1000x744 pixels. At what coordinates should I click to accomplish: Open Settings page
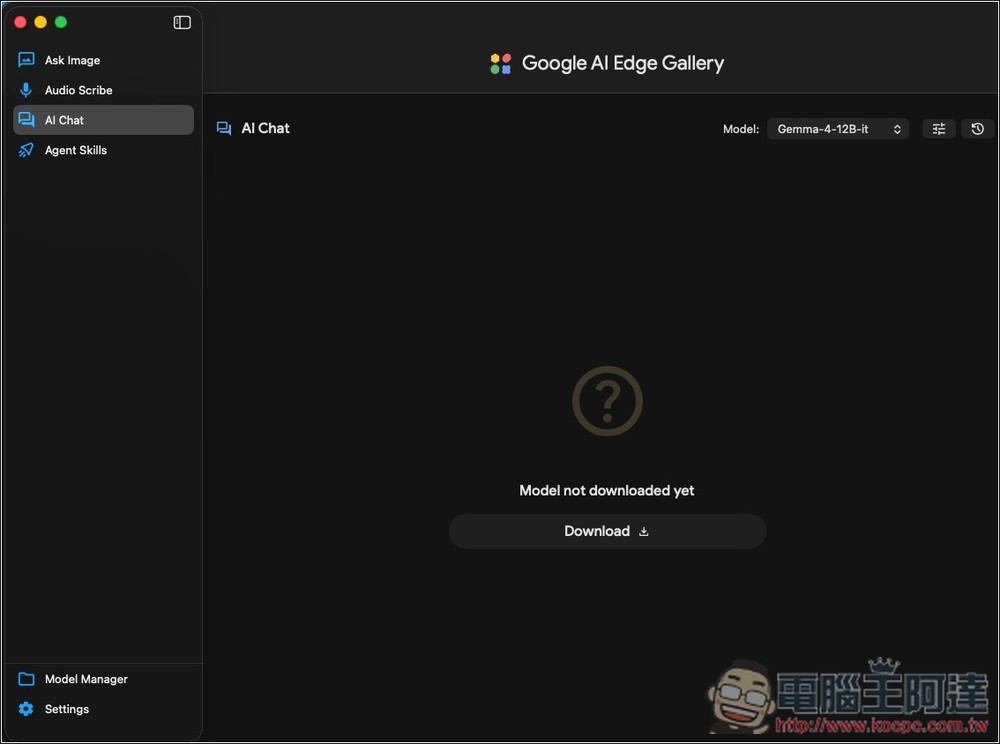point(103,709)
